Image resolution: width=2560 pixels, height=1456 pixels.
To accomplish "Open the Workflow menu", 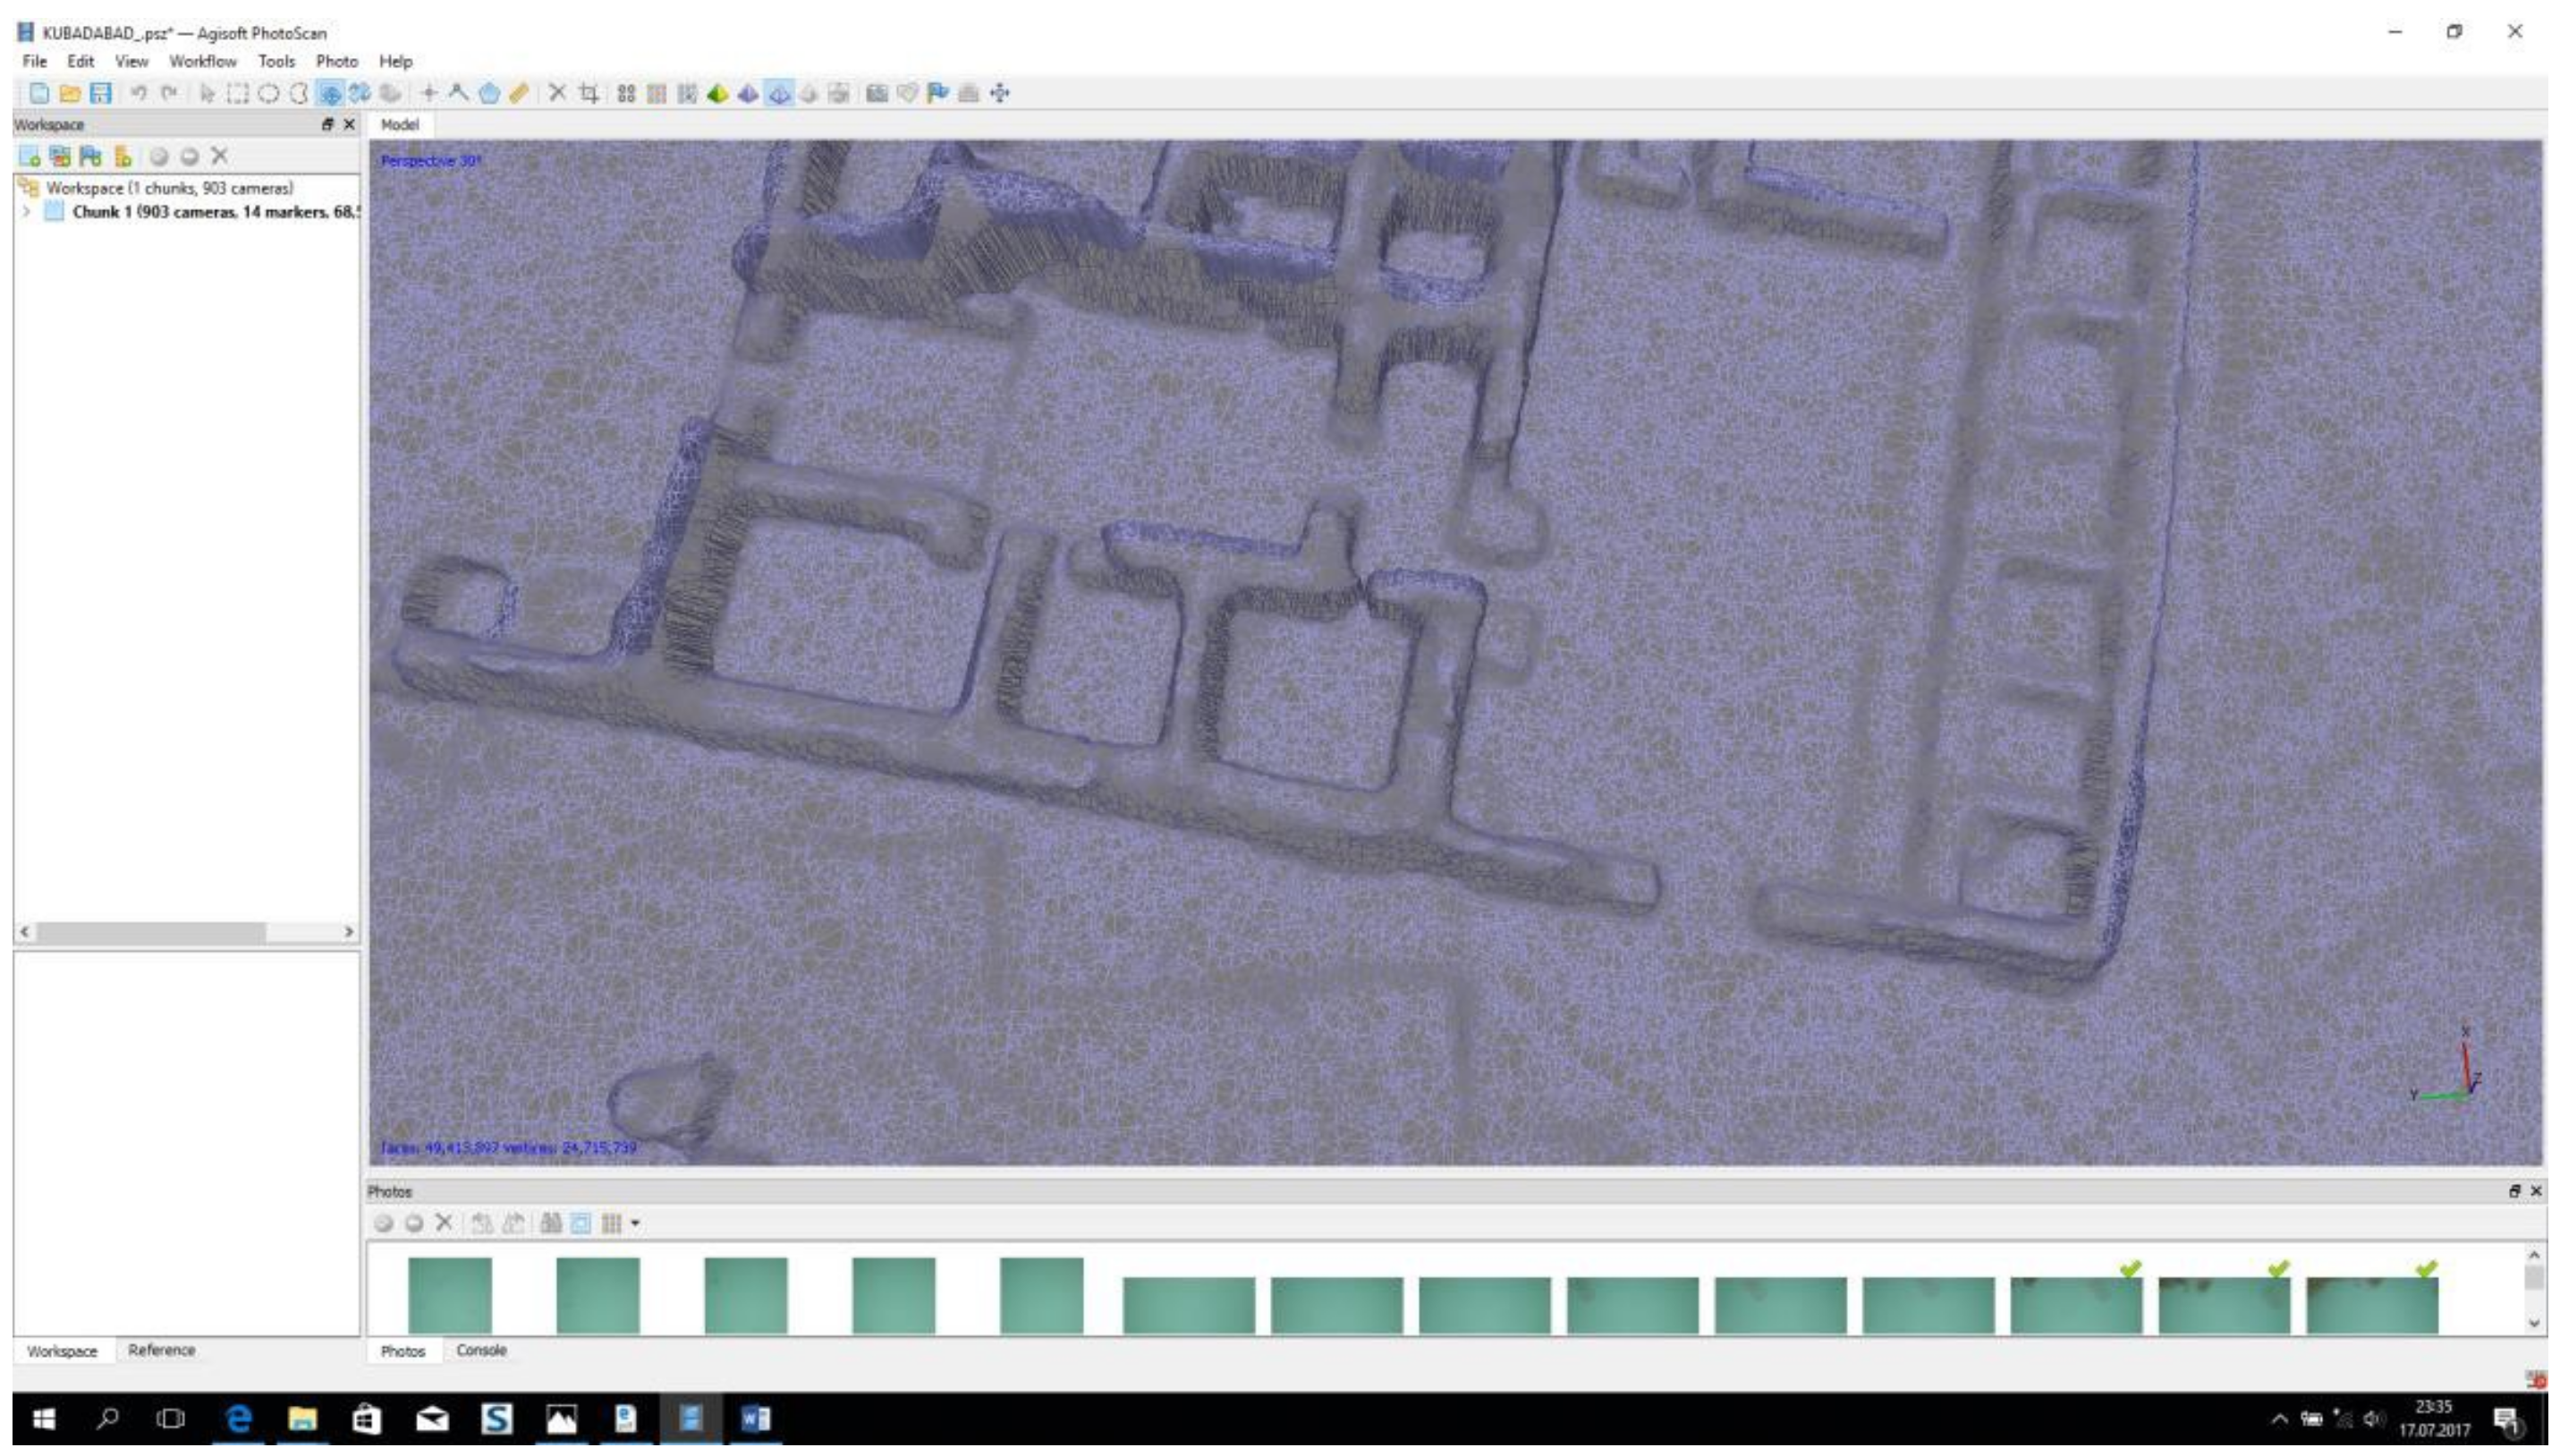I will 202,61.
